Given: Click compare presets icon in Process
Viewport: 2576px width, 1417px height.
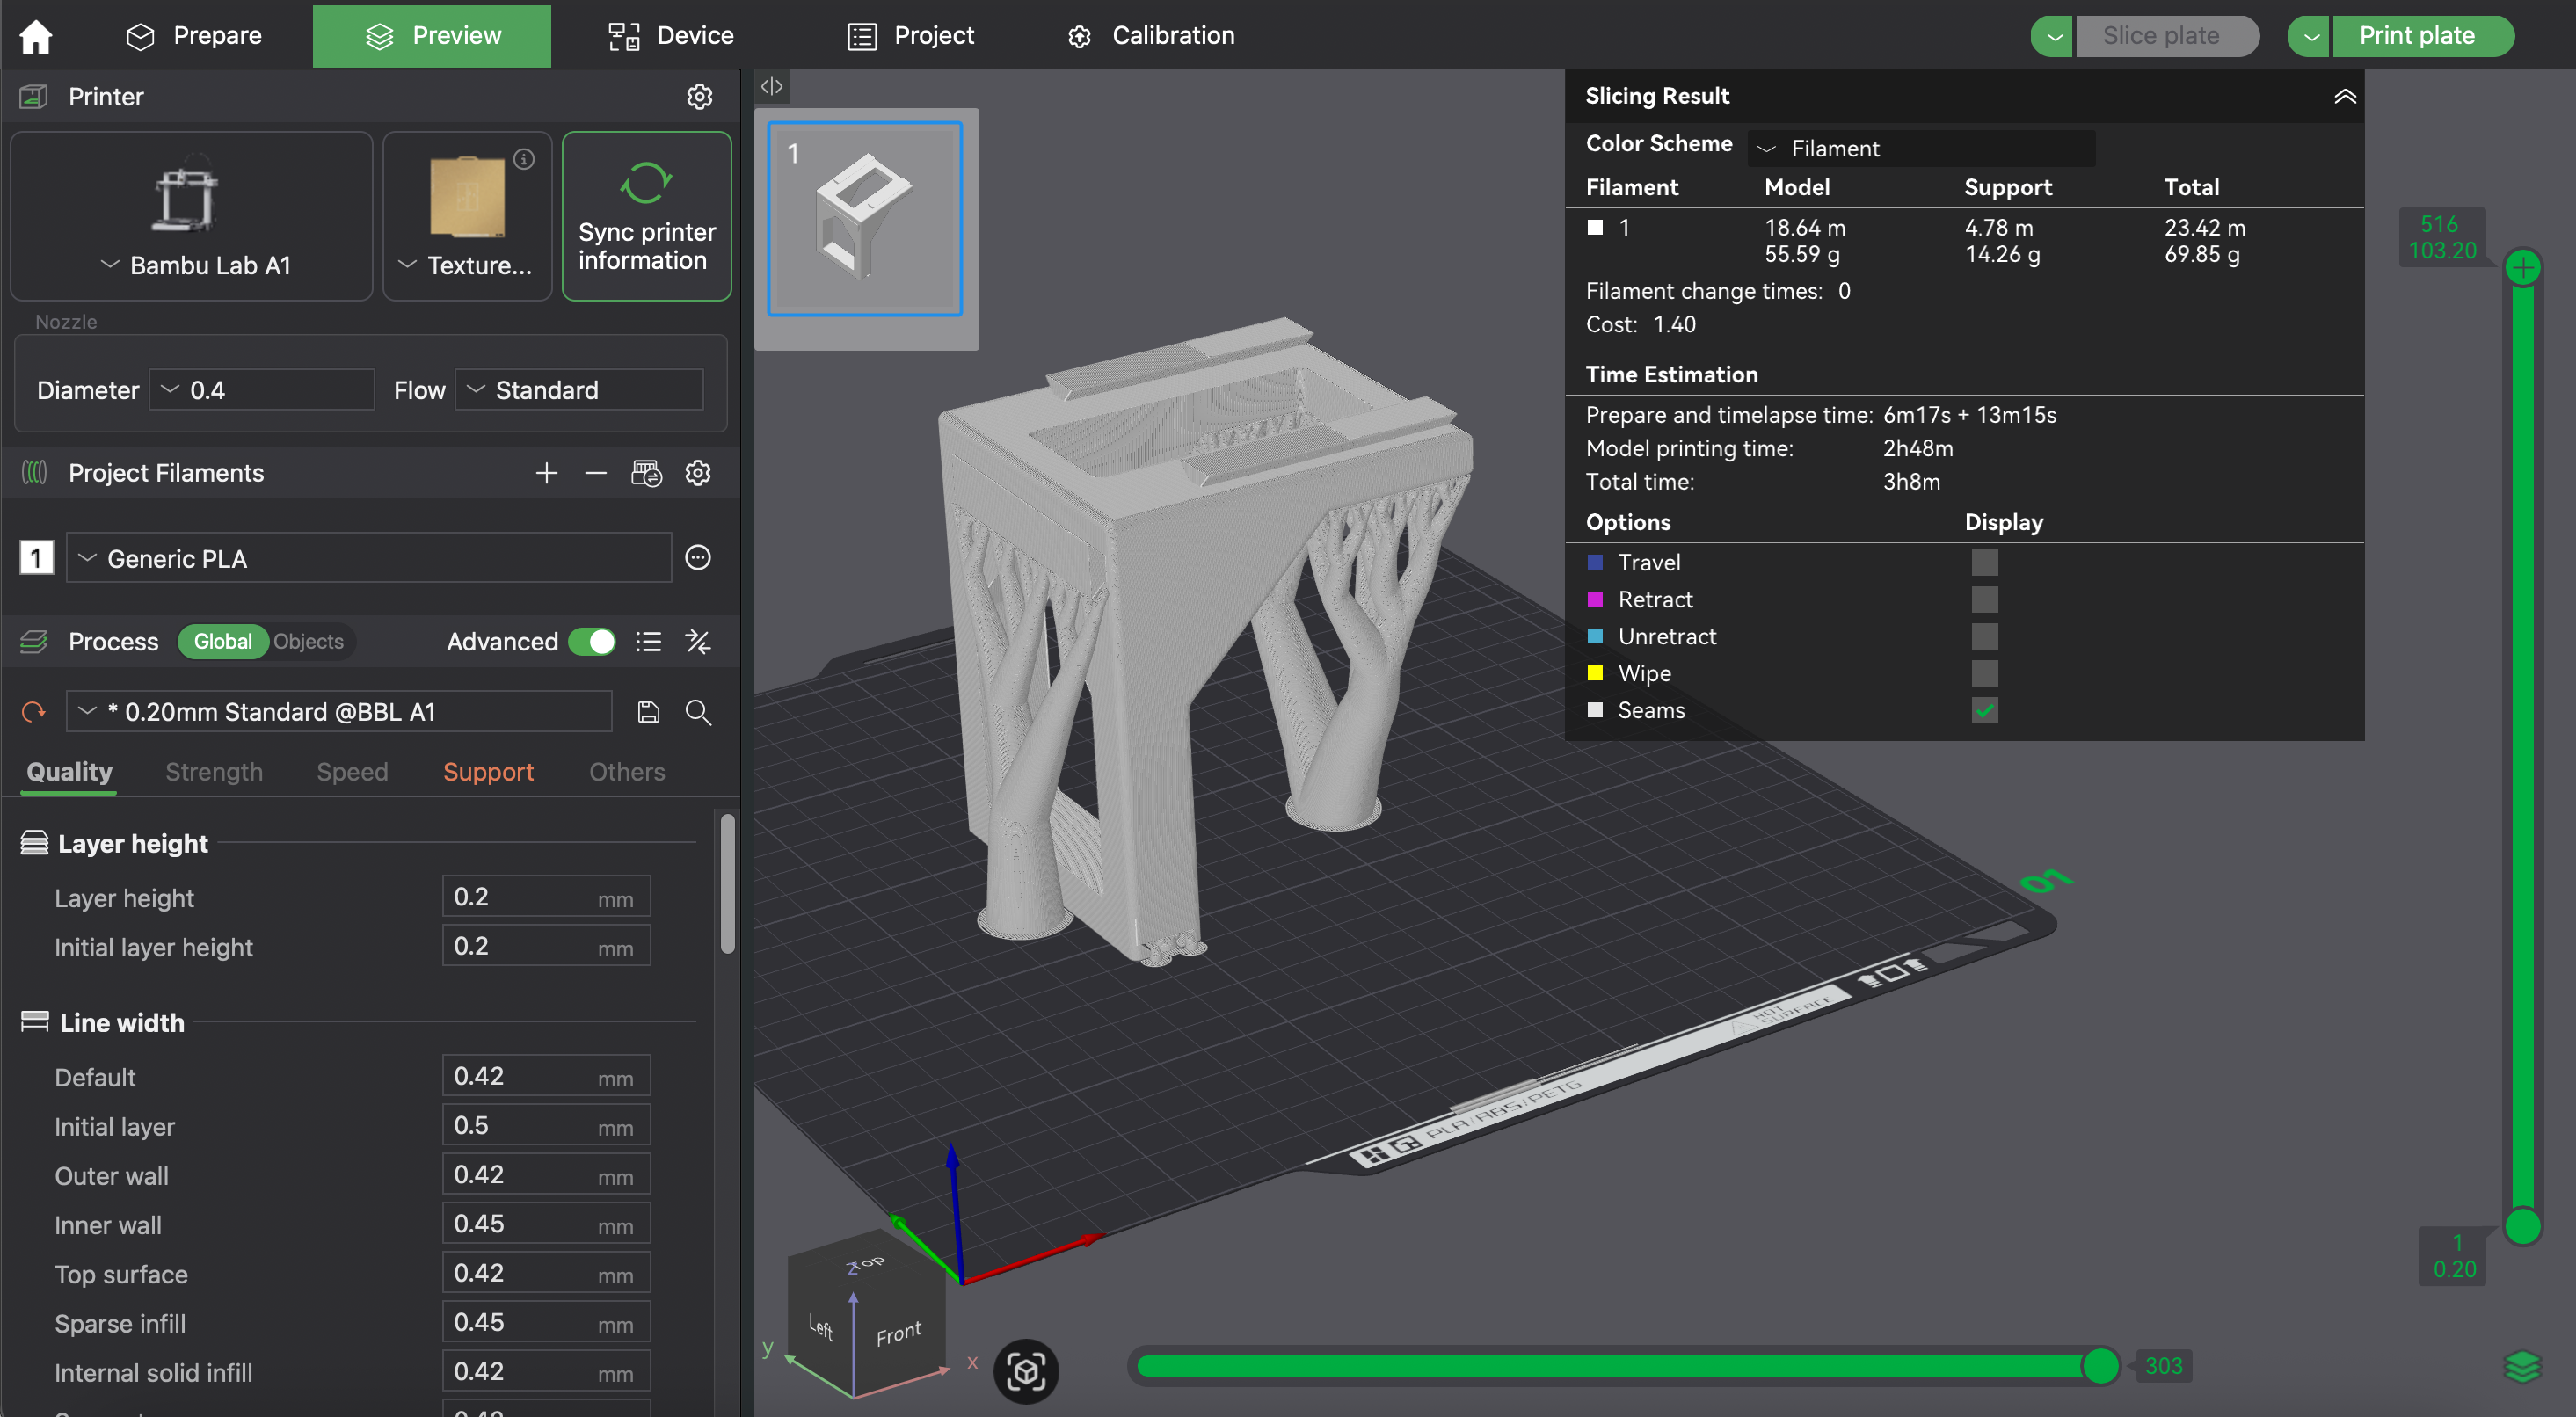Looking at the screenshot, I should pos(698,642).
